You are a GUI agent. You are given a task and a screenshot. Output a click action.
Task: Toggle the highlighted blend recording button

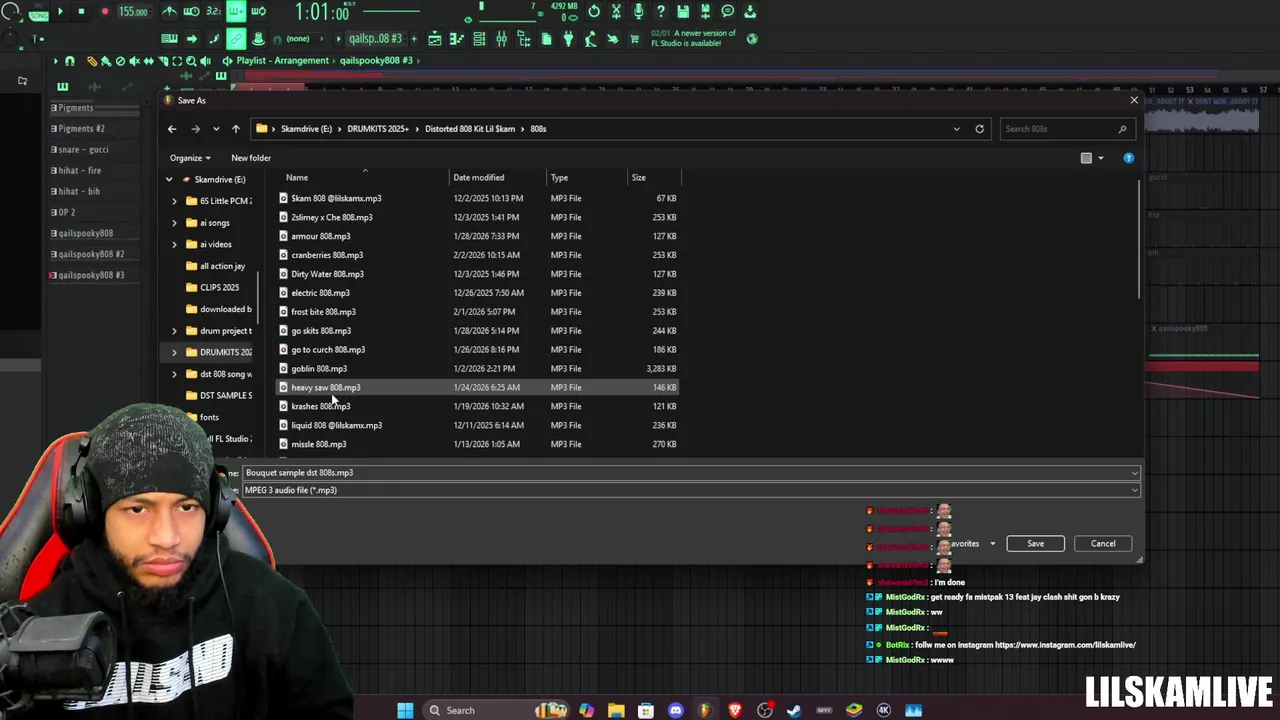pyautogui.click(x=236, y=12)
